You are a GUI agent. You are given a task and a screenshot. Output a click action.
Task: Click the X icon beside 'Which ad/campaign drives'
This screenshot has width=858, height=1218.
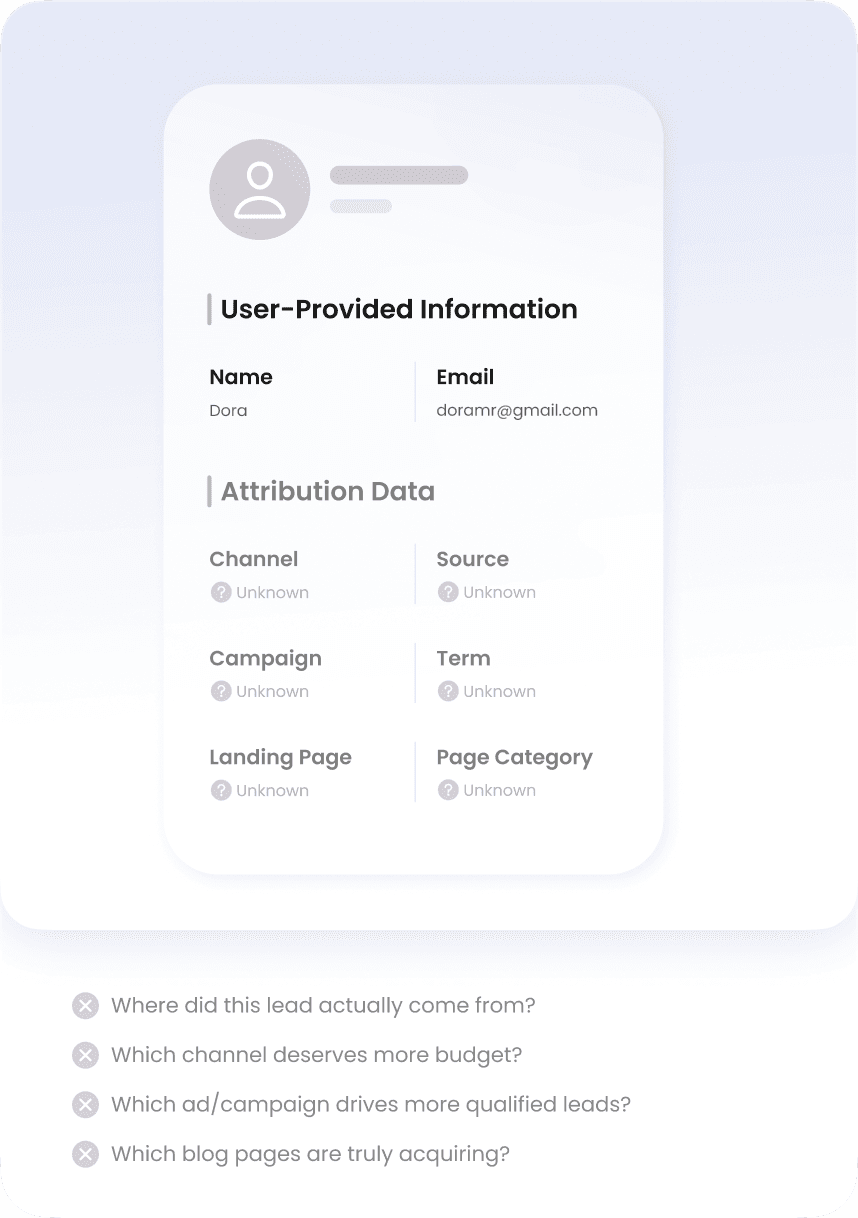tap(86, 1105)
